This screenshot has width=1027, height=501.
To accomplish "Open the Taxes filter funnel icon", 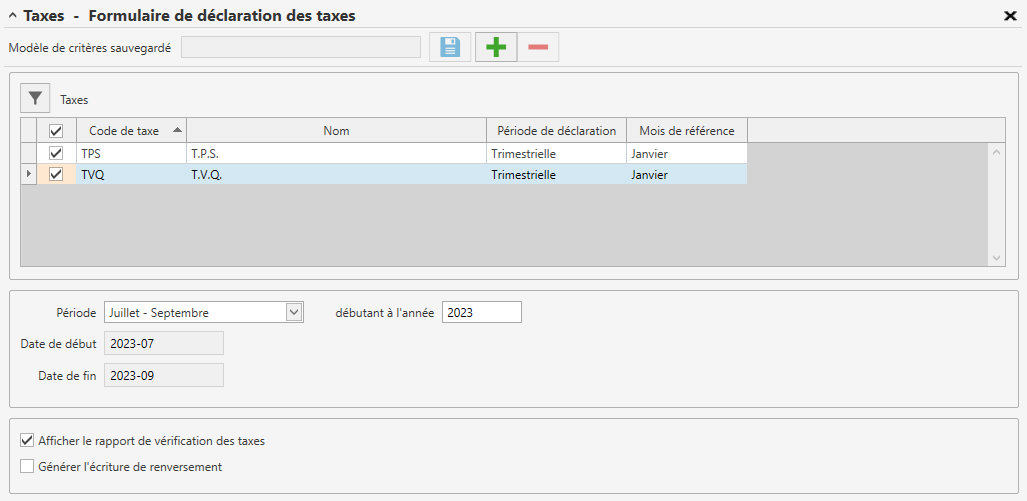I will click(35, 99).
